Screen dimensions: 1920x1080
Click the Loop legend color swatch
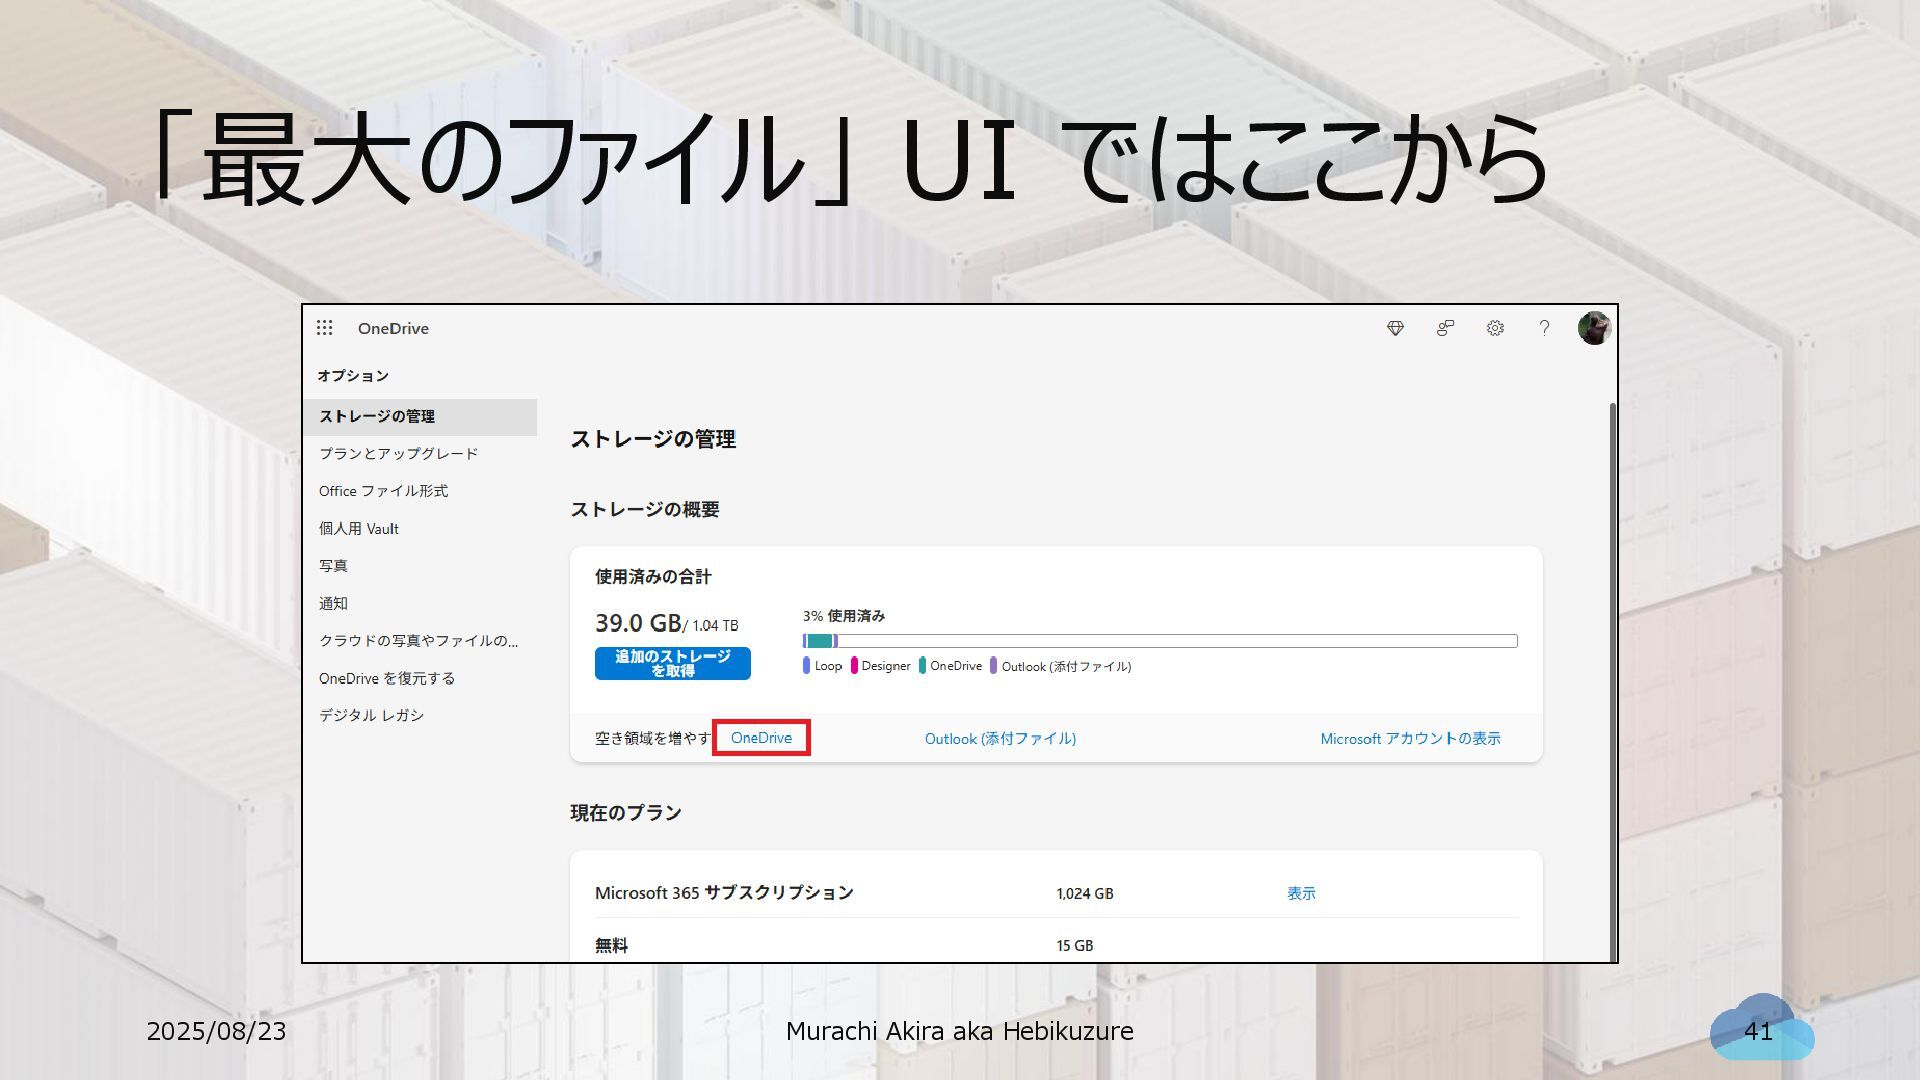coord(806,666)
